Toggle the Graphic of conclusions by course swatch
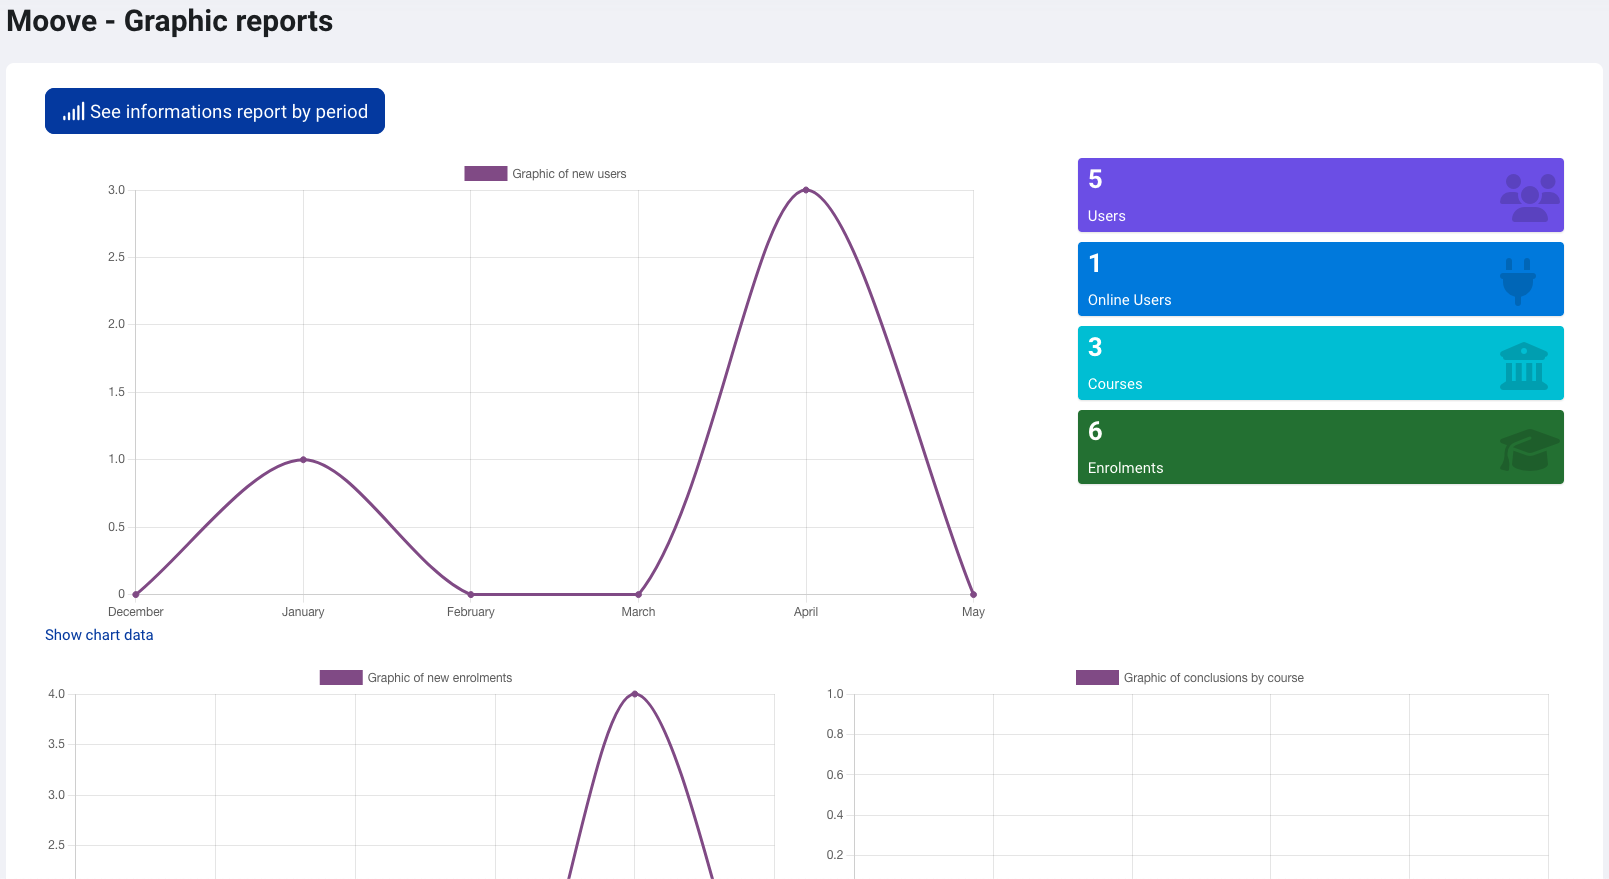 coord(1097,678)
